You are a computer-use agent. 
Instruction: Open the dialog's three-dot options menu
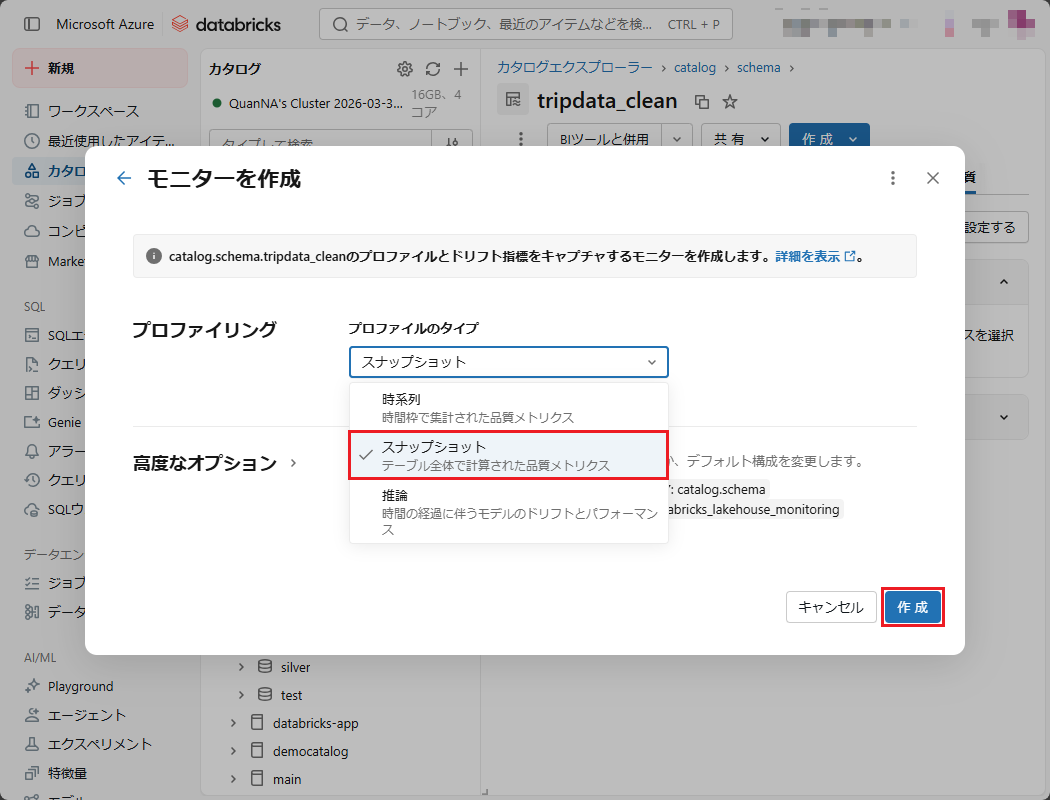[893, 178]
